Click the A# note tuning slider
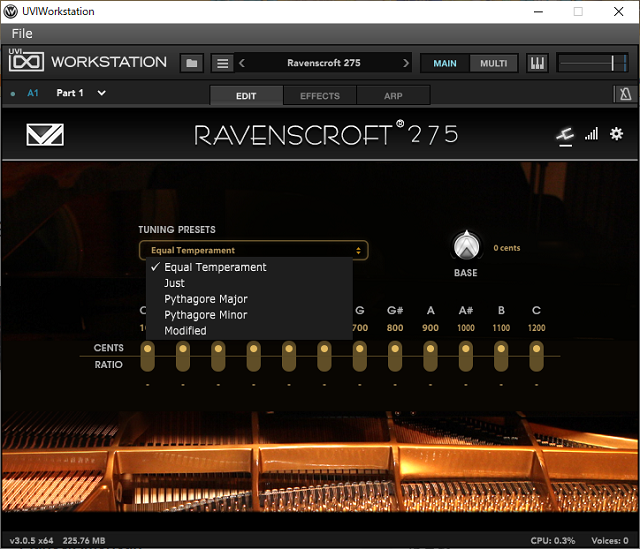Image resolution: width=640 pixels, height=549 pixels. tap(466, 357)
